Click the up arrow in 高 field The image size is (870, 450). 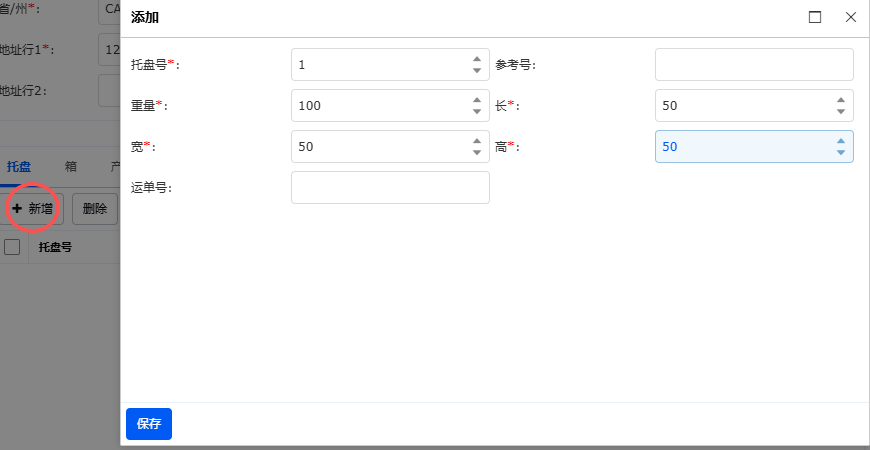coord(841,141)
